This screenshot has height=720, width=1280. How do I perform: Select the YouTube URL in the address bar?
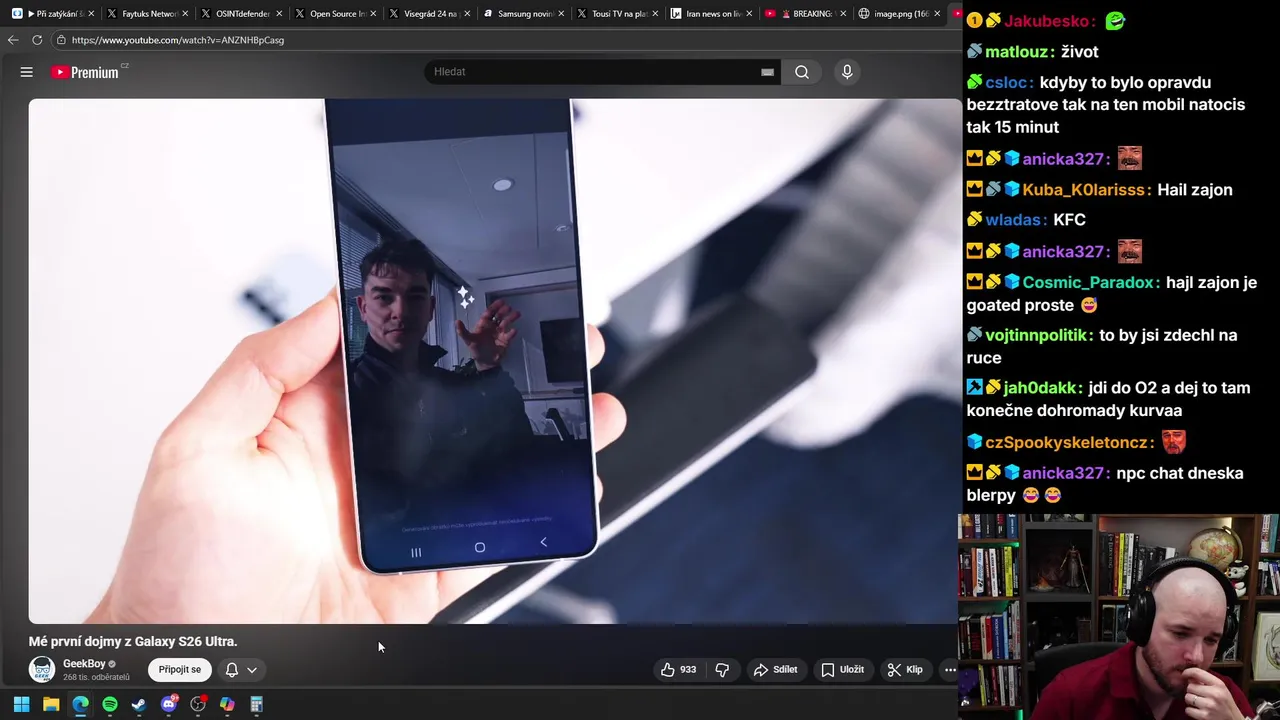(x=178, y=40)
